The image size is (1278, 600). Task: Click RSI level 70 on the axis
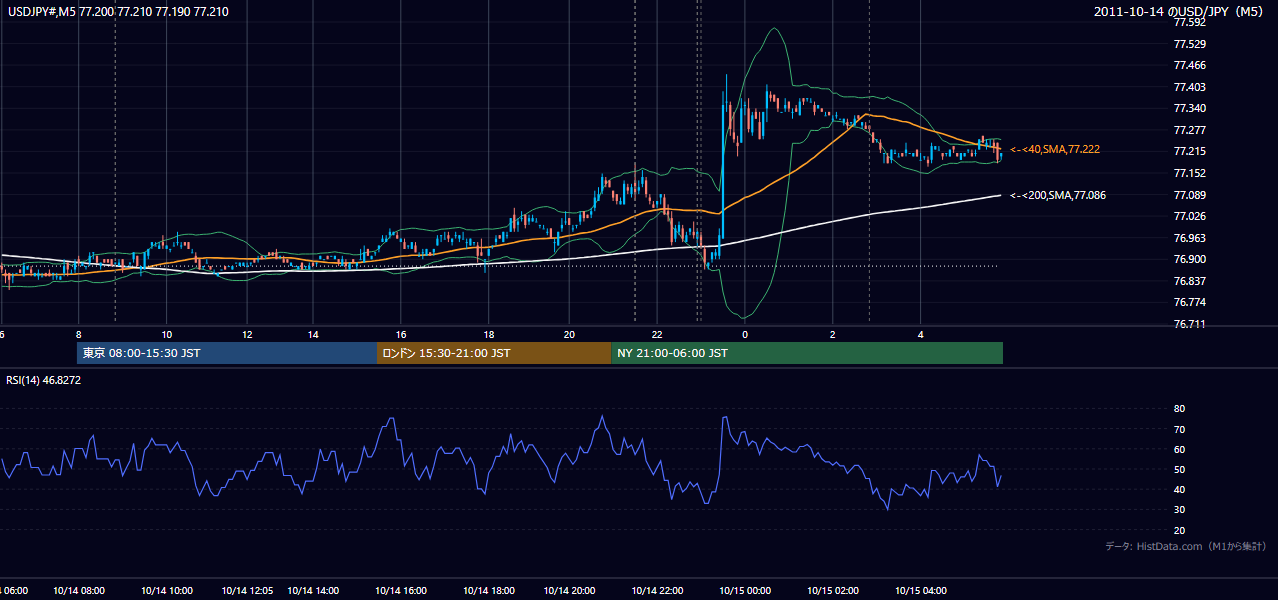1179,429
